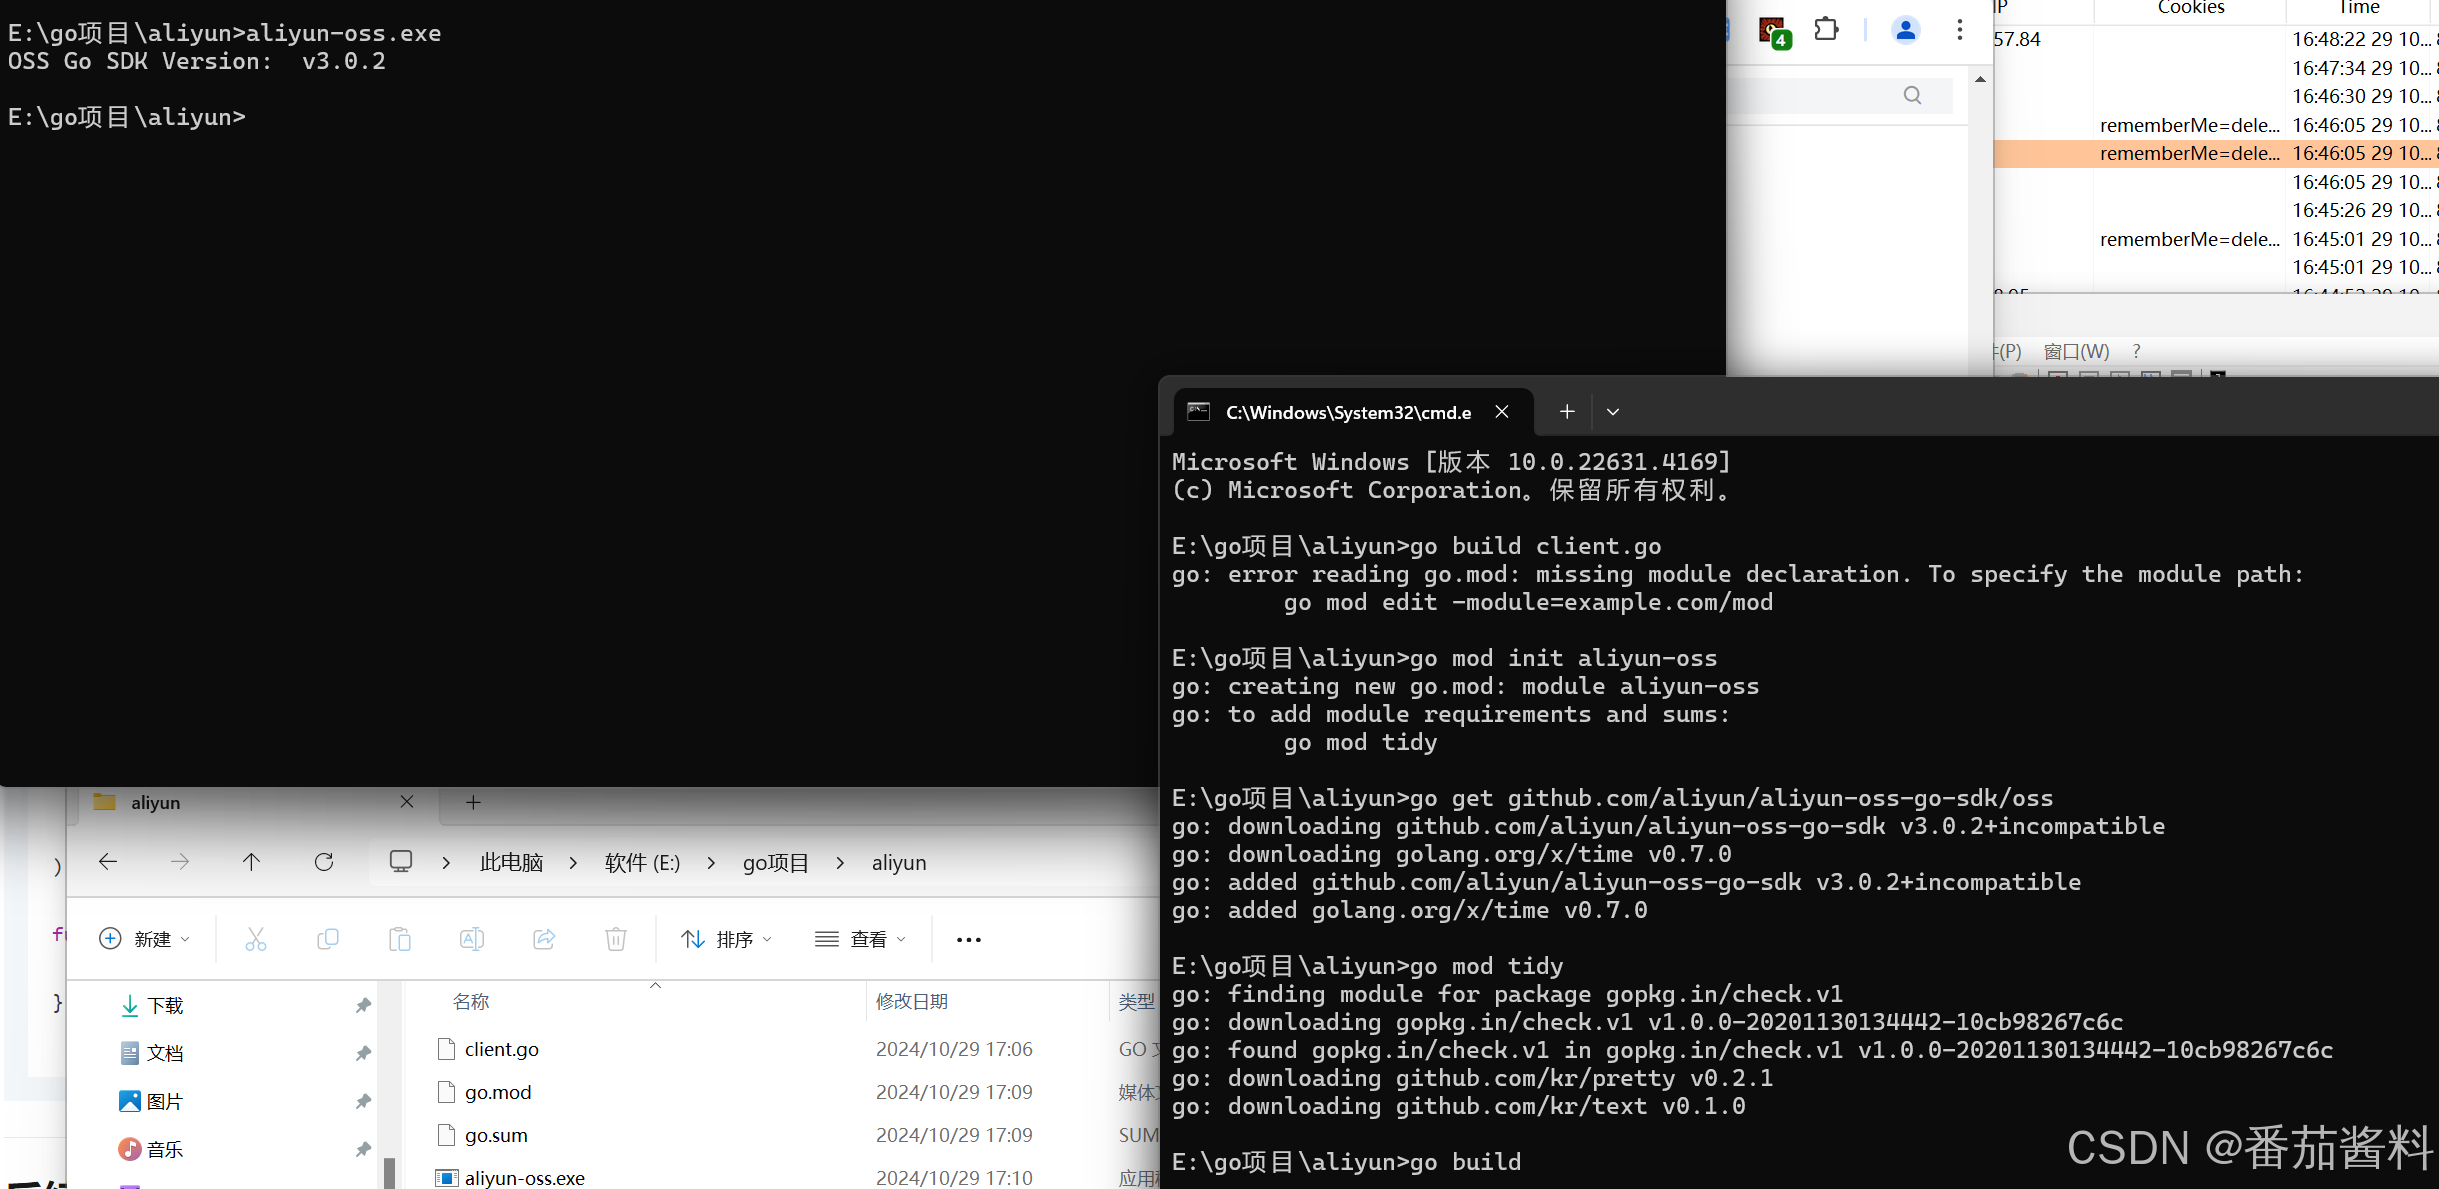Open 音乐 in Explorer sidebar
The width and height of the screenshot is (2439, 1189).
pos(165,1149)
